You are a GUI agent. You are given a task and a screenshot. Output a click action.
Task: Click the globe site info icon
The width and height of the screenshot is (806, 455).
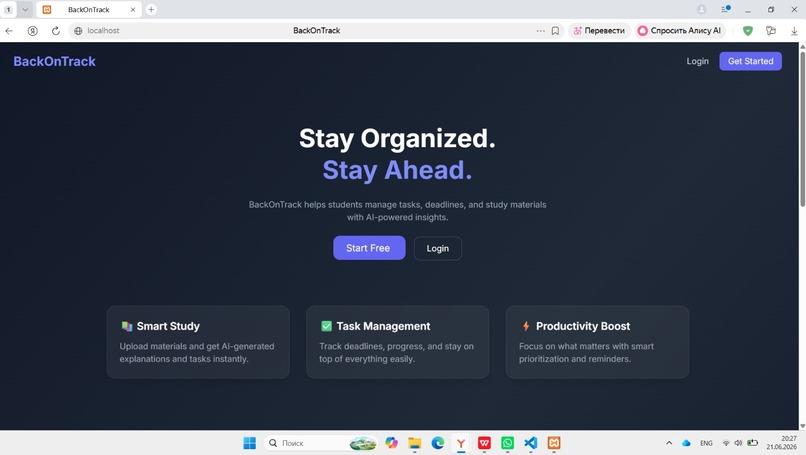tap(78, 31)
